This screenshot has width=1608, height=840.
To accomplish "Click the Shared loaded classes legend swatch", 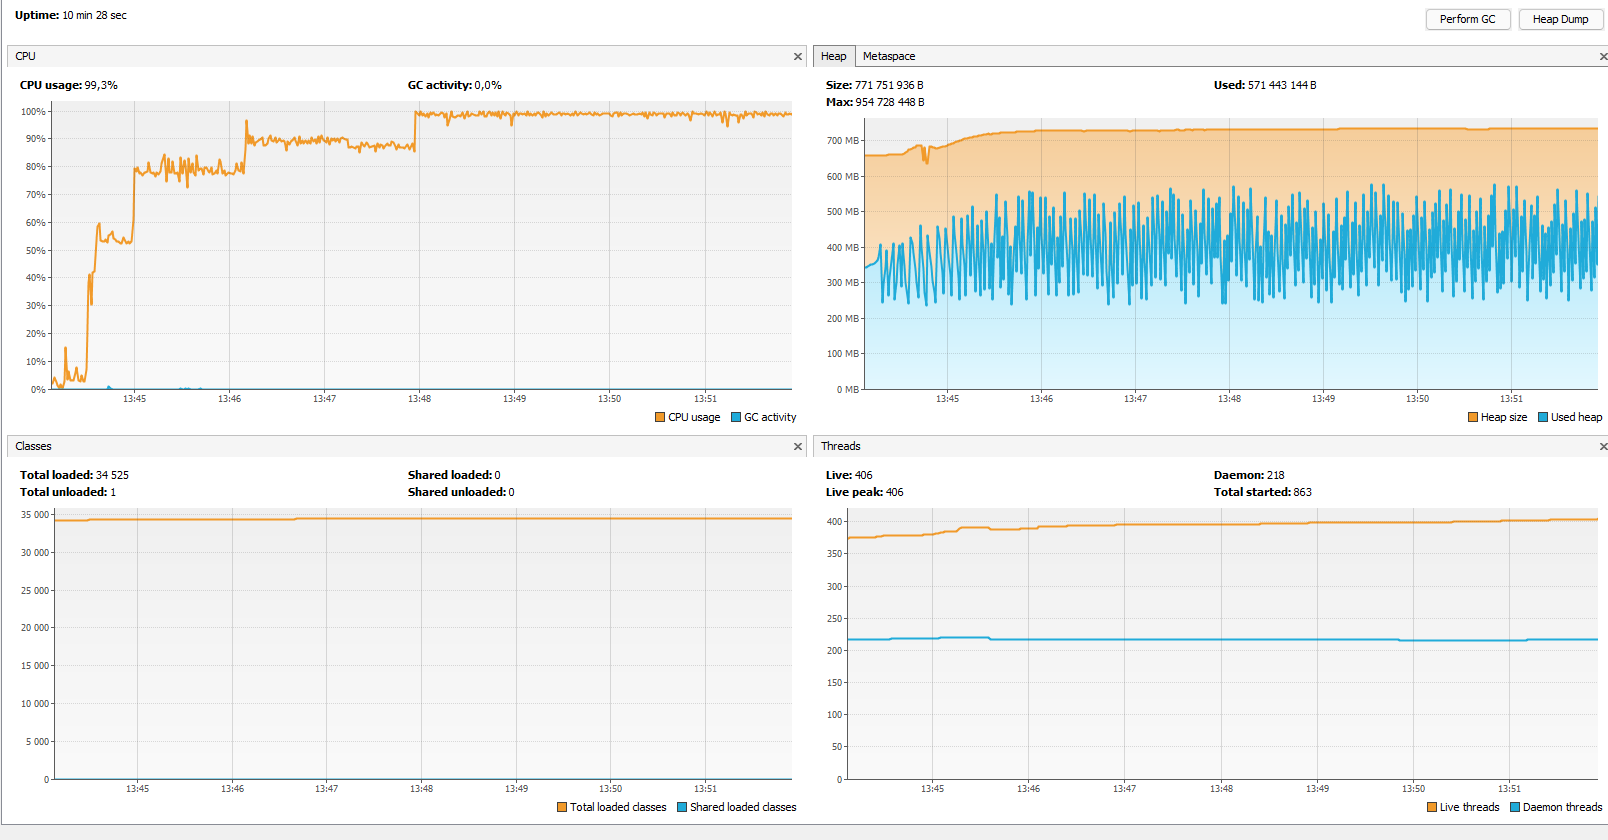I will tap(682, 807).
